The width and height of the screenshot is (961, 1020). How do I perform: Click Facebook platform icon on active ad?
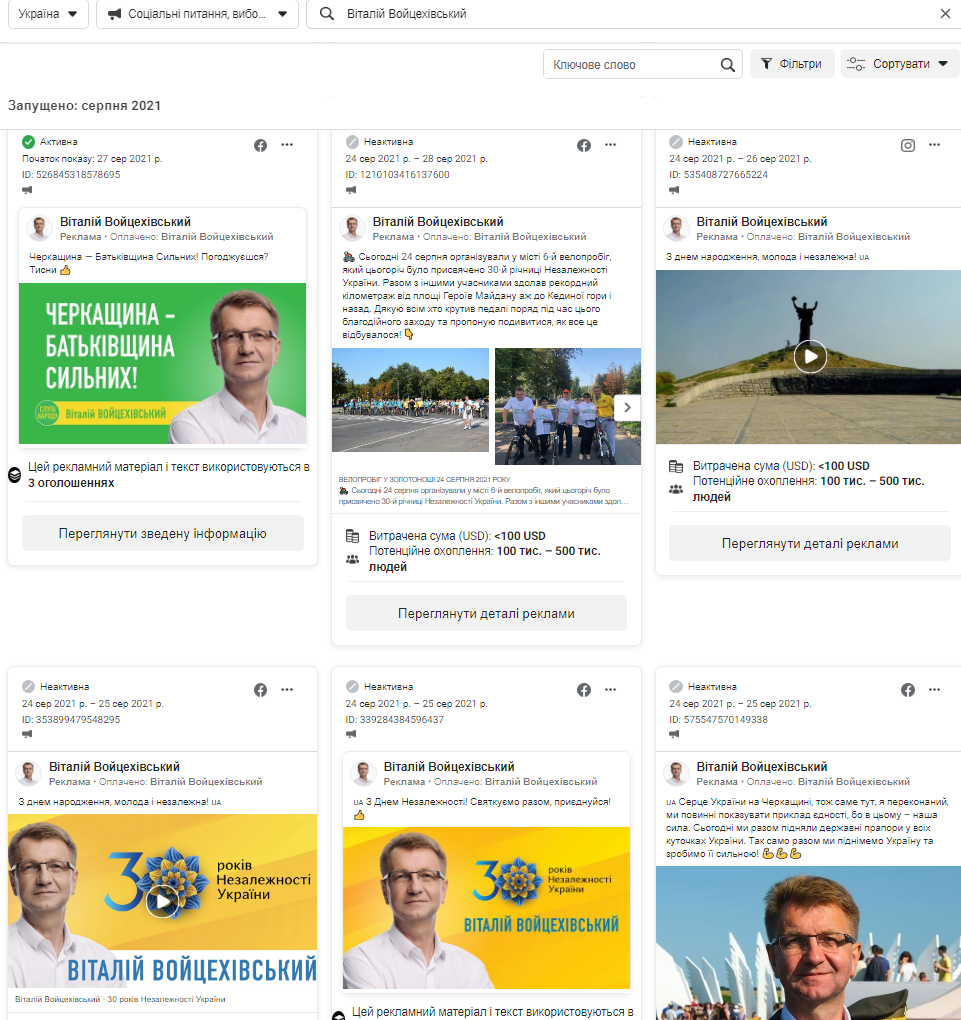(261, 145)
